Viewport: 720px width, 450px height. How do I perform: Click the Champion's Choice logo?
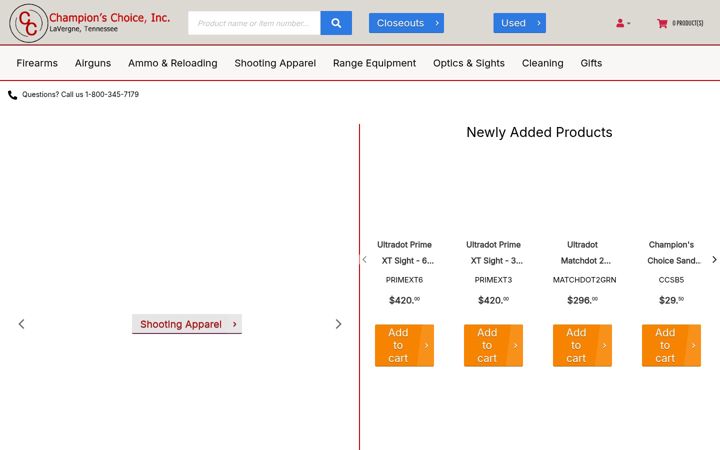pyautogui.click(x=90, y=23)
